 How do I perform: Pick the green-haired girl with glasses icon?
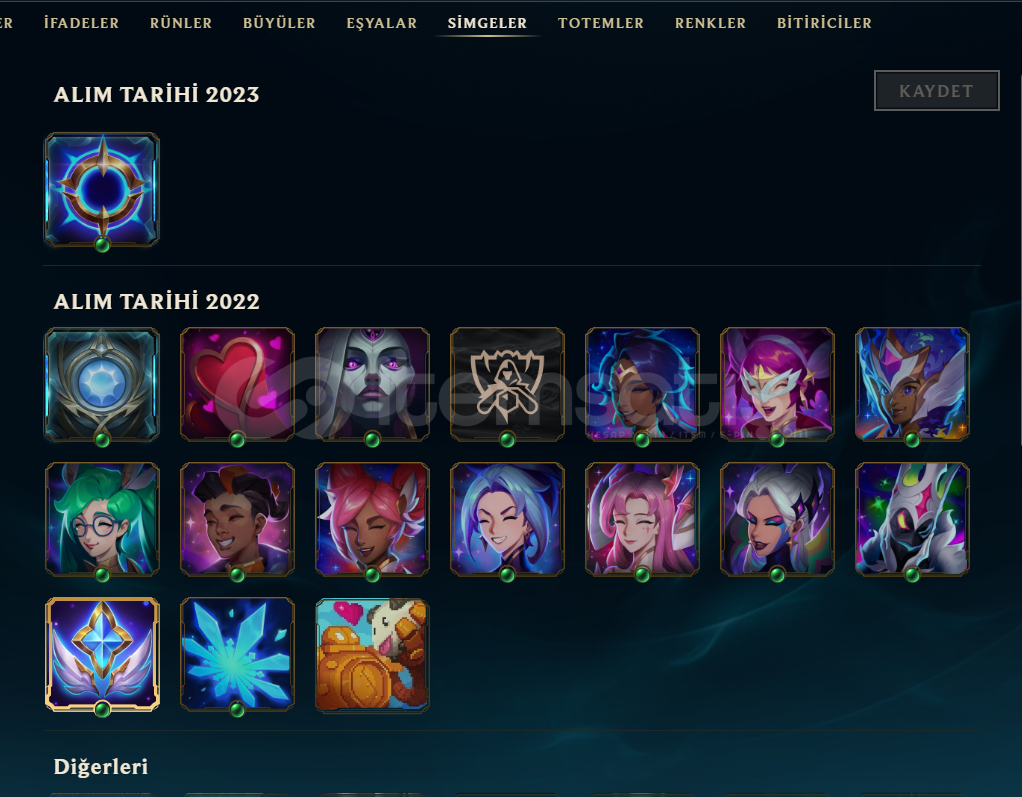[x=102, y=519]
